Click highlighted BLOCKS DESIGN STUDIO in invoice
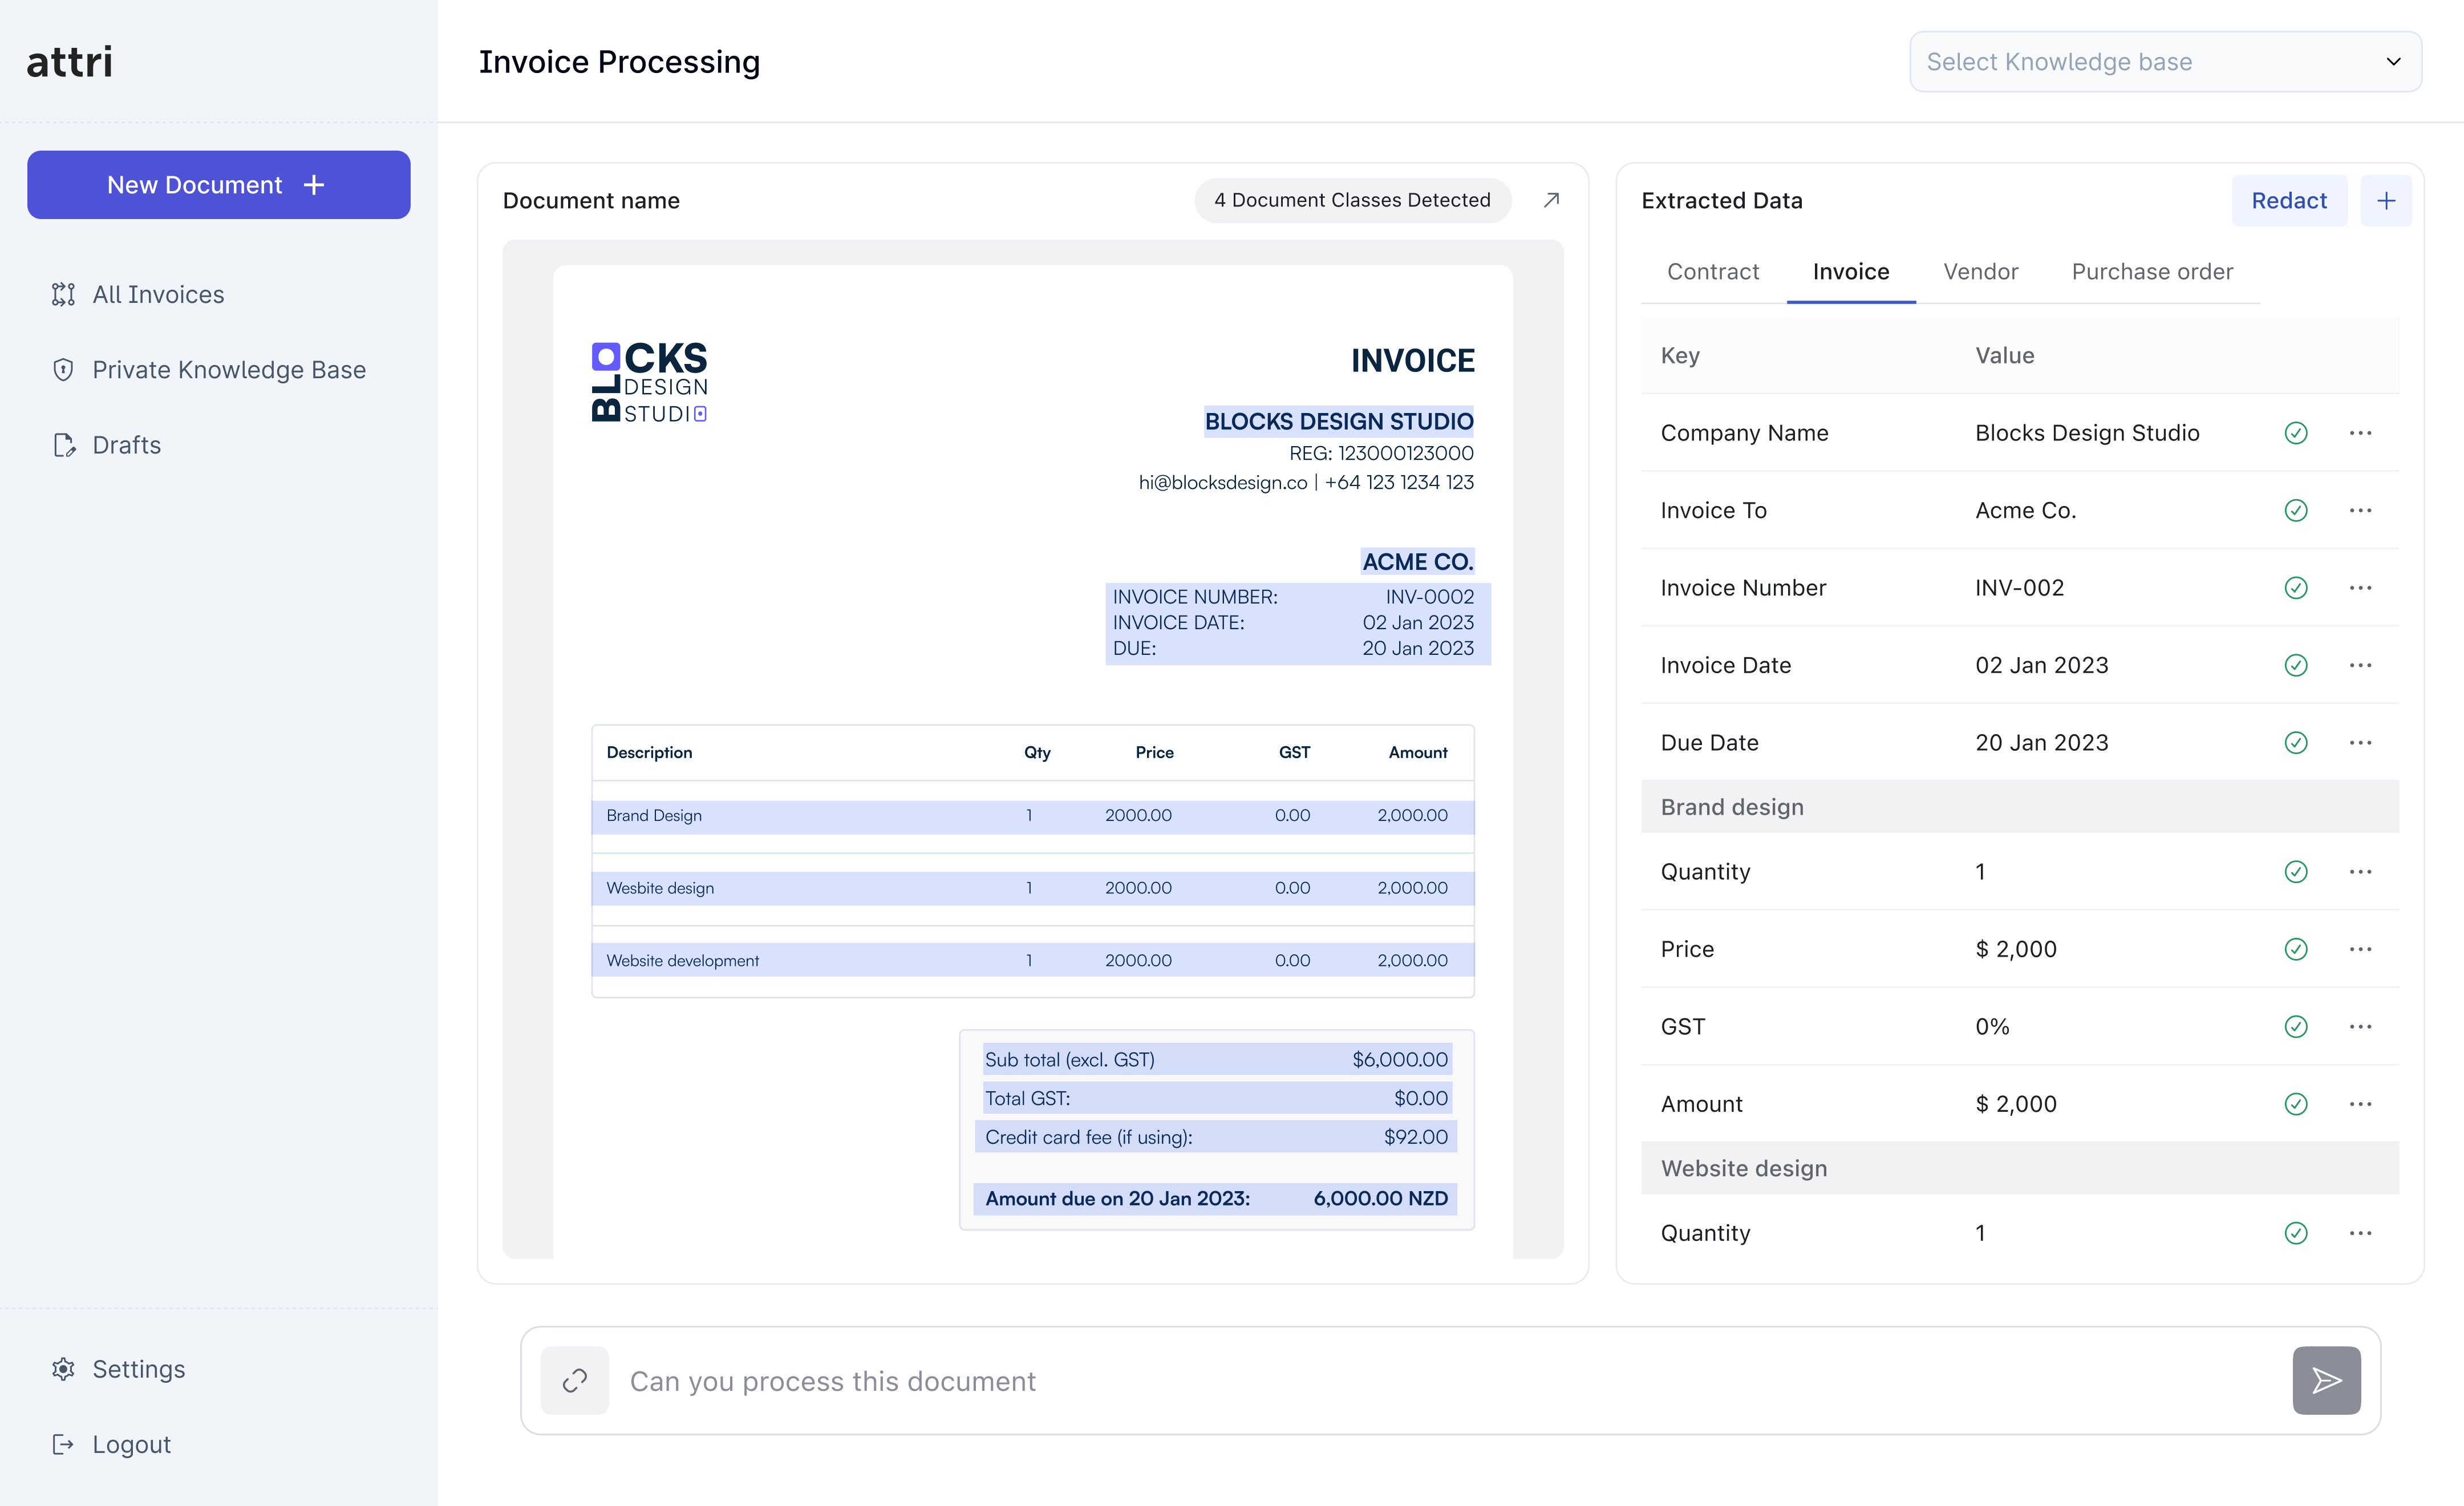 coord(1339,421)
